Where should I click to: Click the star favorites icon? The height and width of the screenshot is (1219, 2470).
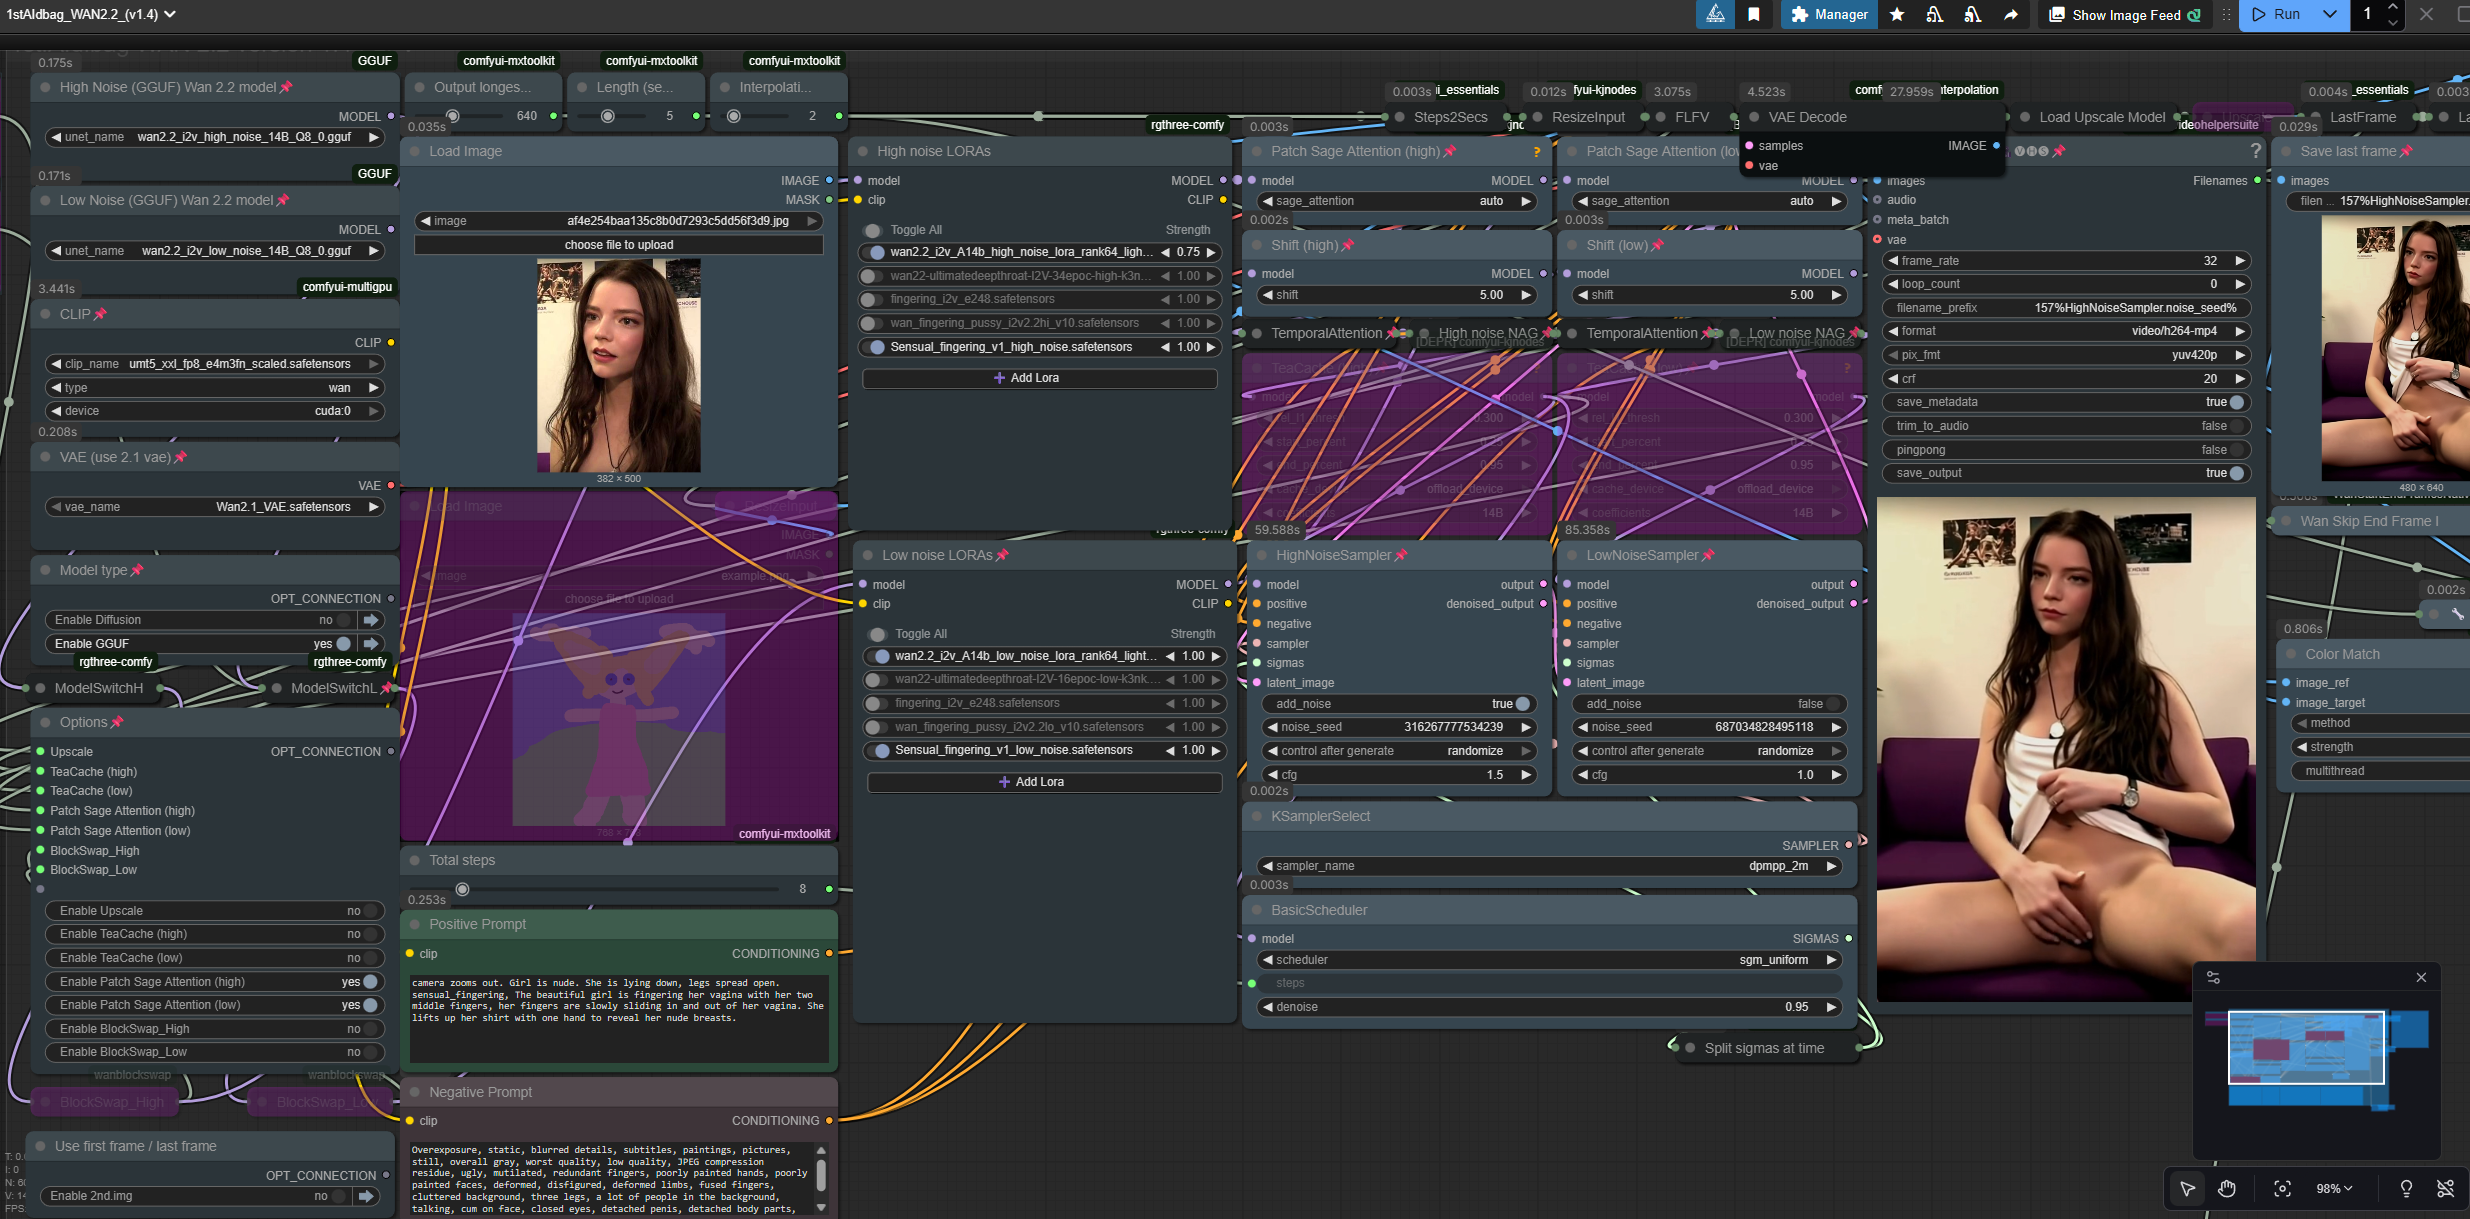pyautogui.click(x=1897, y=15)
